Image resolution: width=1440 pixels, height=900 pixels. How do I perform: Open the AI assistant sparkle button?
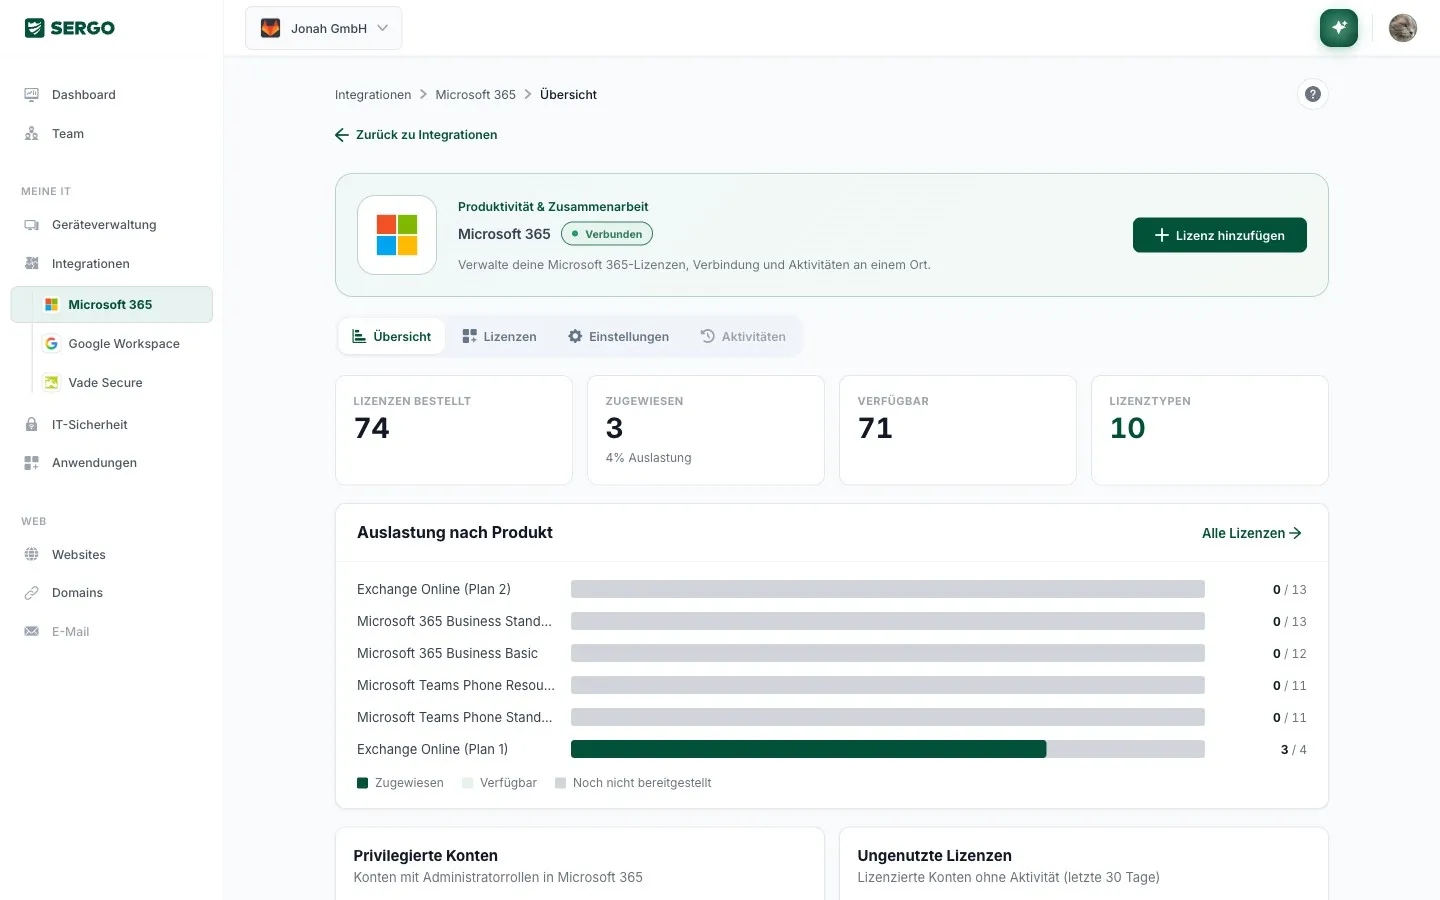tap(1339, 28)
